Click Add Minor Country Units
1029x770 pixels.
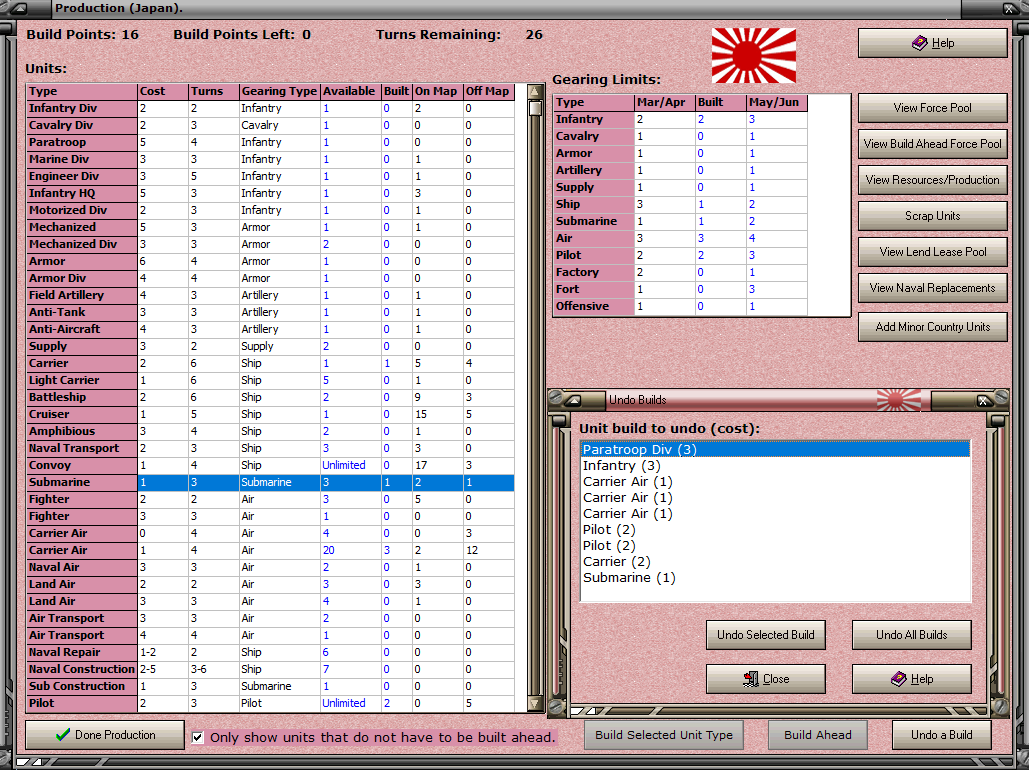tap(933, 327)
